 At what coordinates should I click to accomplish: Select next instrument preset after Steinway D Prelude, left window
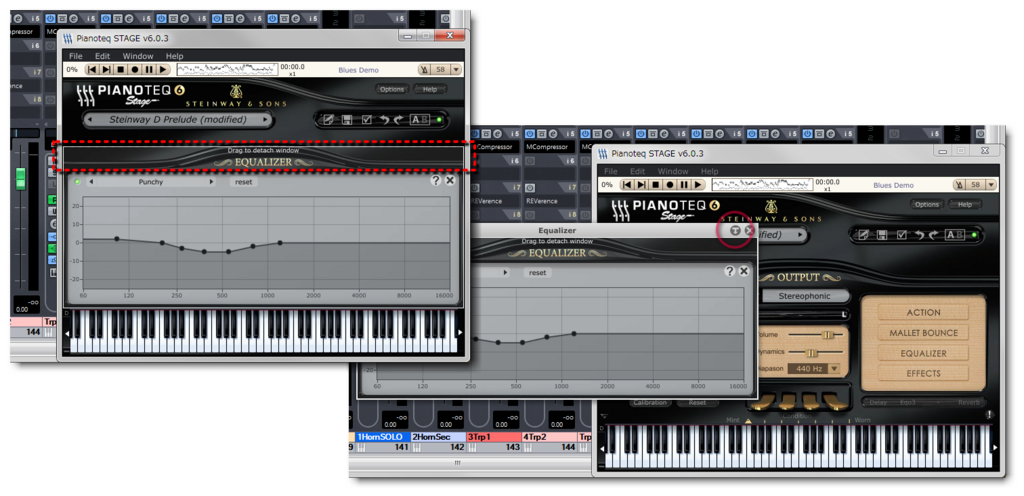265,120
